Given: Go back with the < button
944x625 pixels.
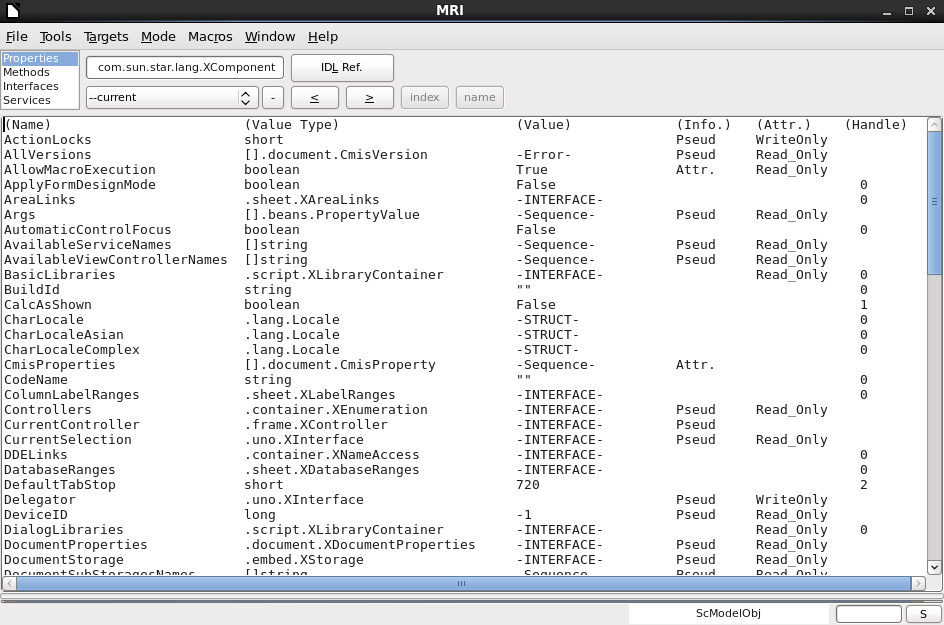Looking at the screenshot, I should tap(315, 98).
